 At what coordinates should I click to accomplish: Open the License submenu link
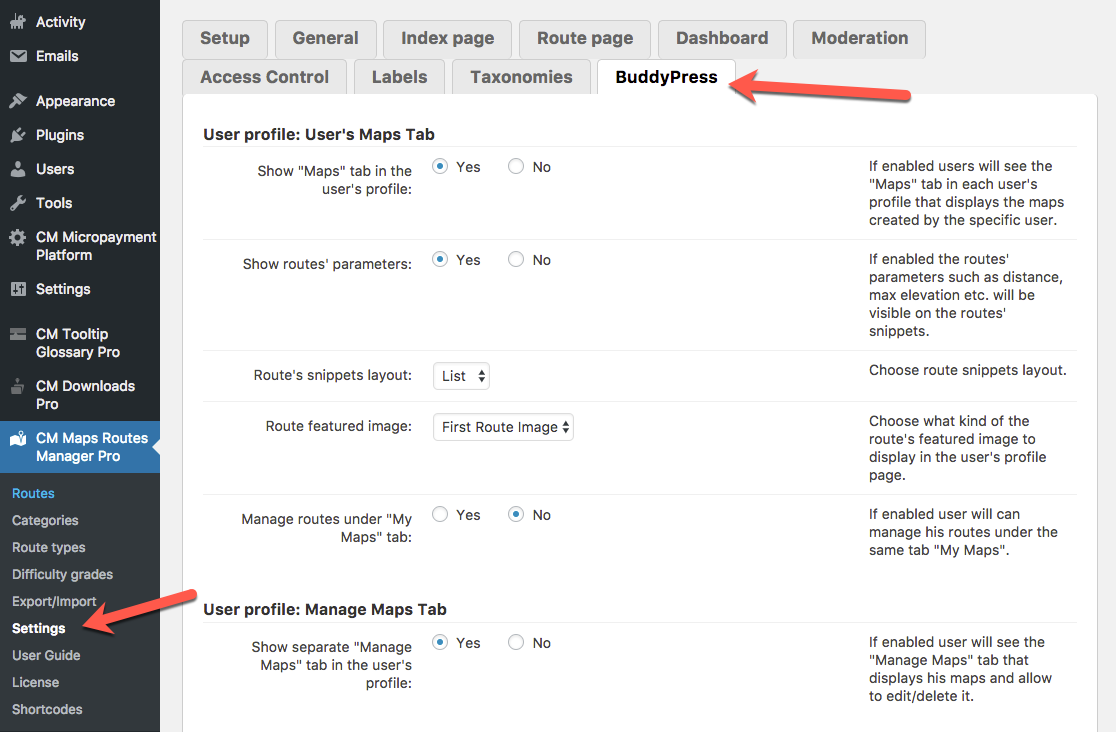(36, 683)
